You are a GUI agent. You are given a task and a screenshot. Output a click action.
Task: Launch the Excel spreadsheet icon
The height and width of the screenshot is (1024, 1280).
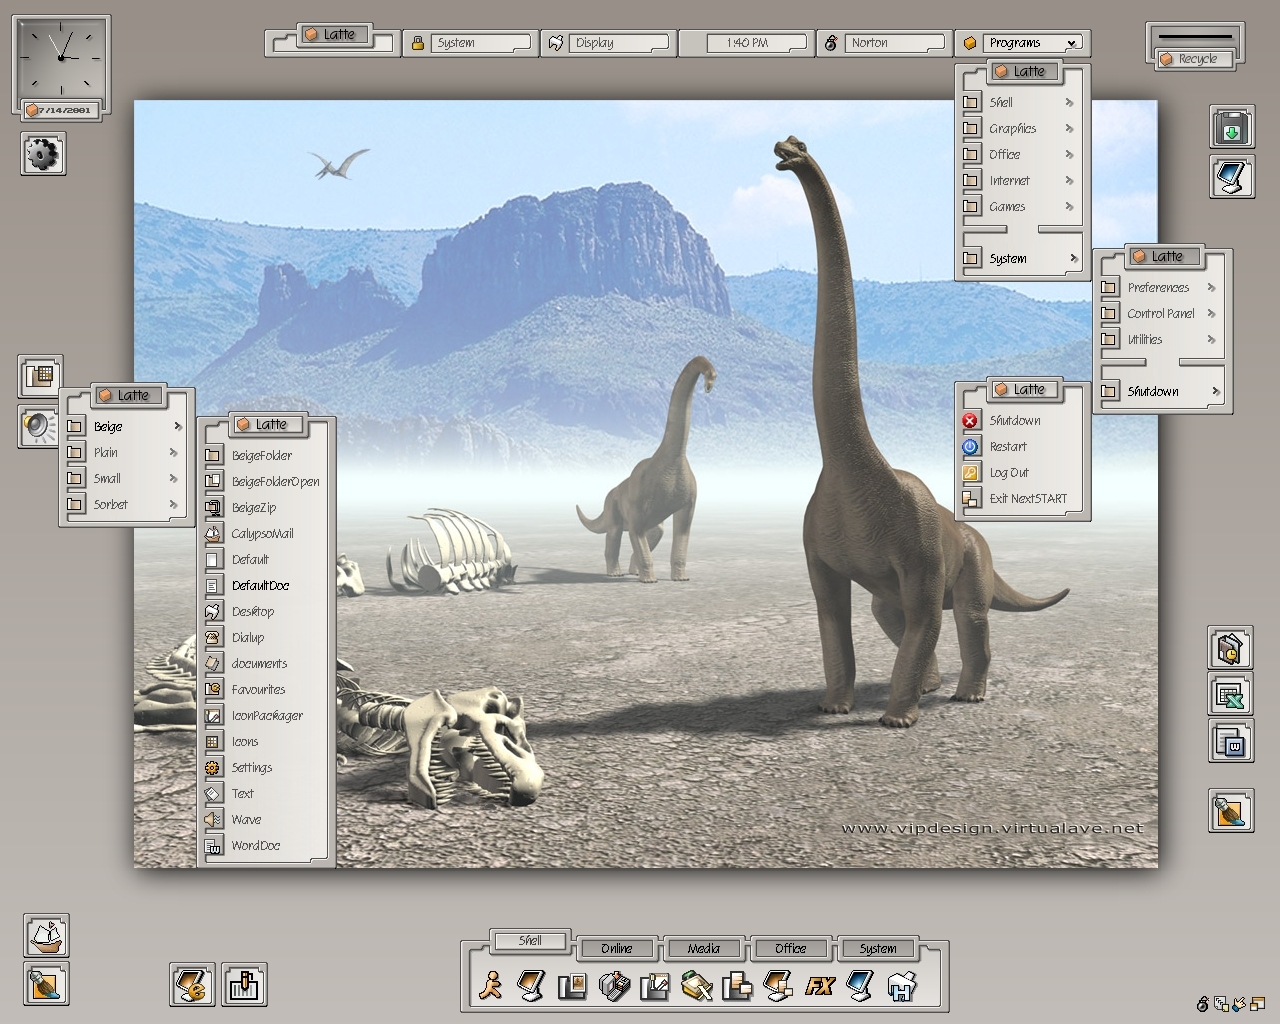point(1231,696)
